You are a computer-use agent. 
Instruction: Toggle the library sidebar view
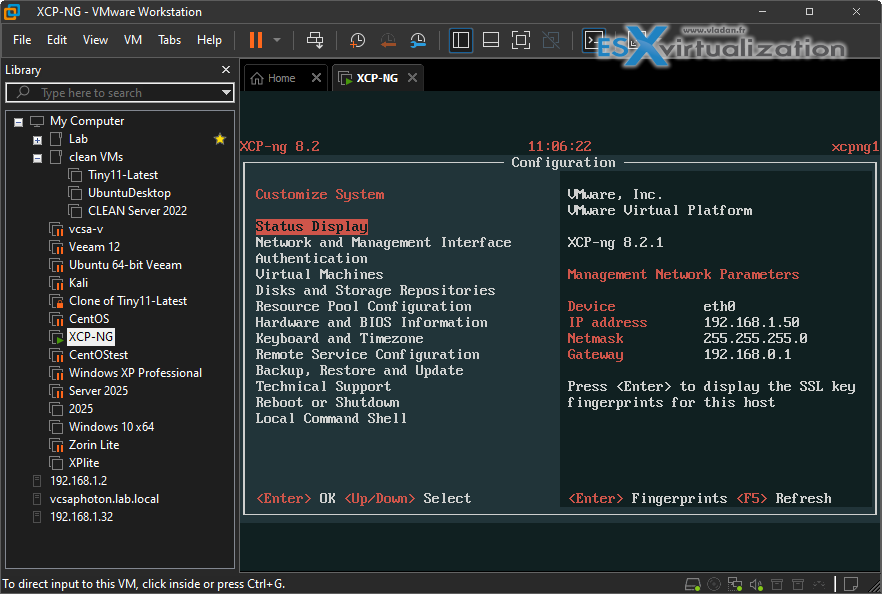[461, 40]
